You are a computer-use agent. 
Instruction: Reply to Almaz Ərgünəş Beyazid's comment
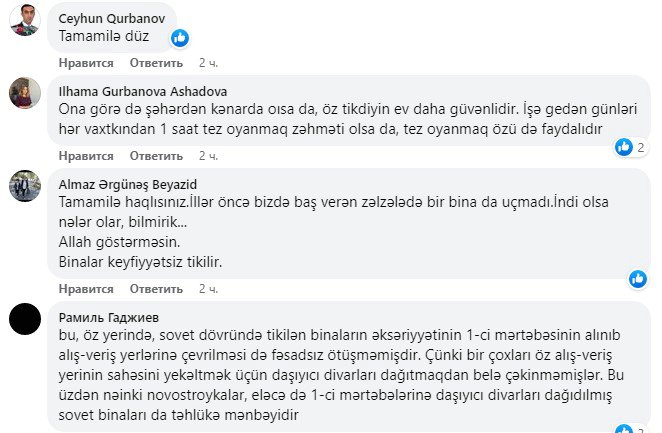coord(156,289)
